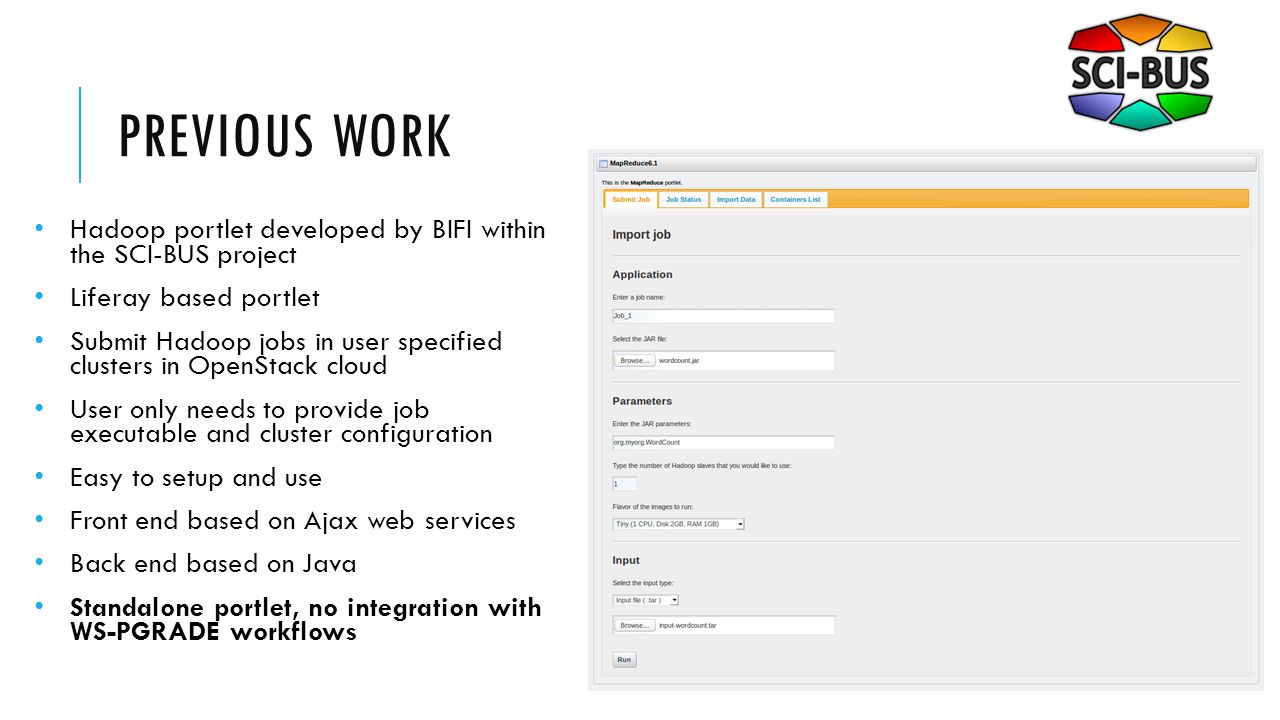
Task: Click the job name input field
Action: [x=723, y=316]
